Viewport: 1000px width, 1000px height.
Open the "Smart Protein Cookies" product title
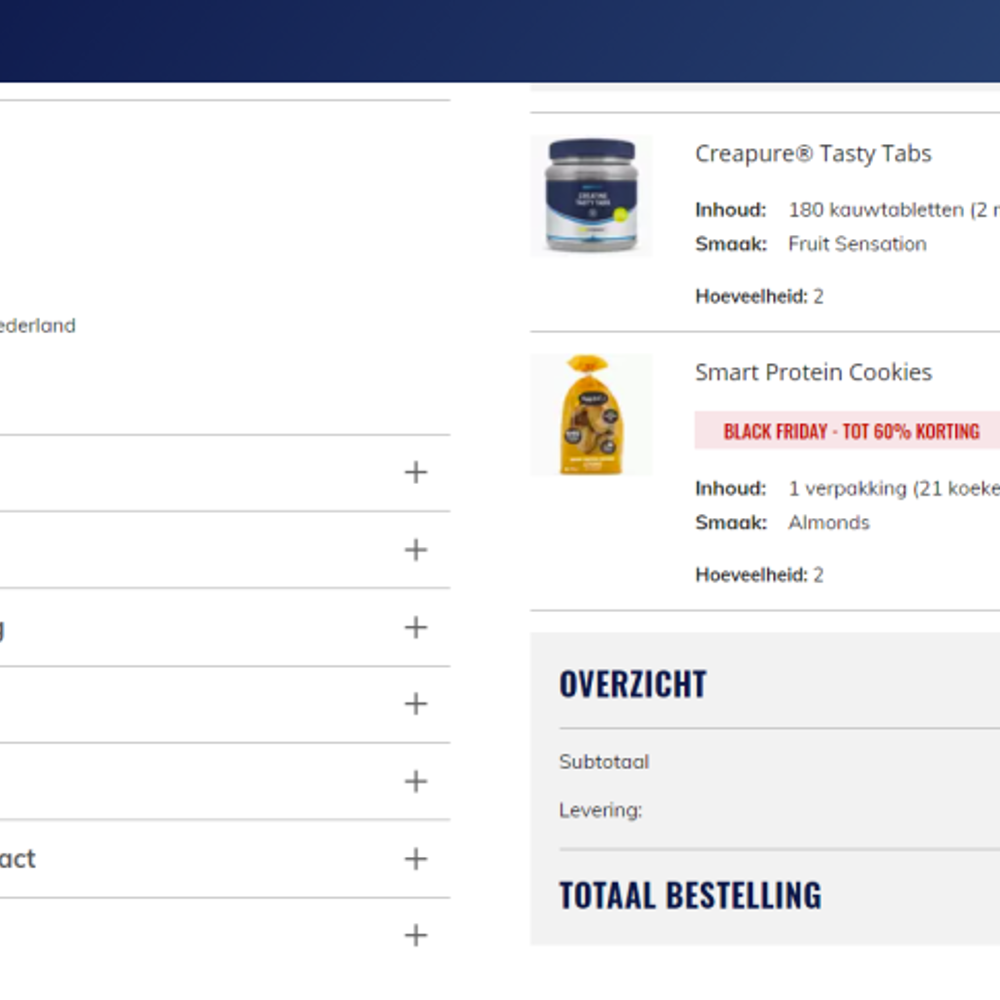click(813, 372)
